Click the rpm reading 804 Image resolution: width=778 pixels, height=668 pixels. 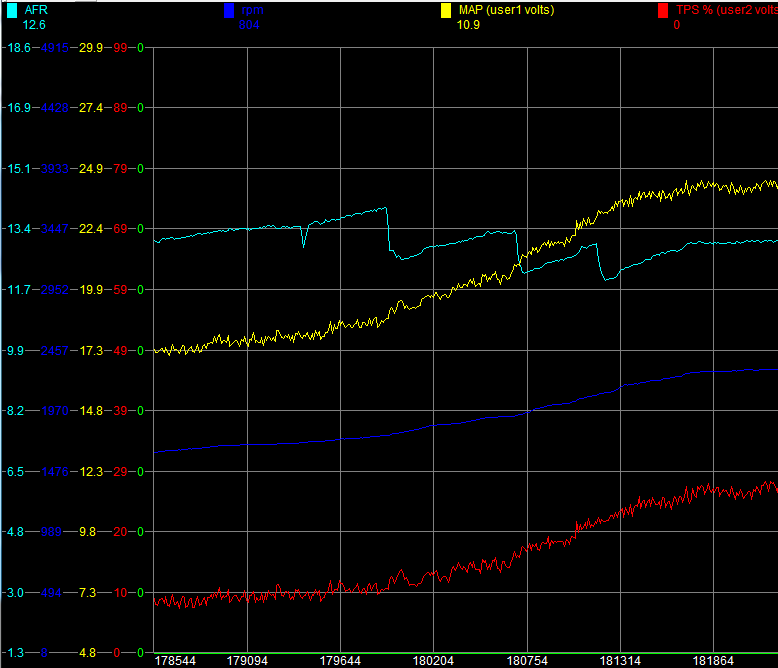tap(249, 25)
